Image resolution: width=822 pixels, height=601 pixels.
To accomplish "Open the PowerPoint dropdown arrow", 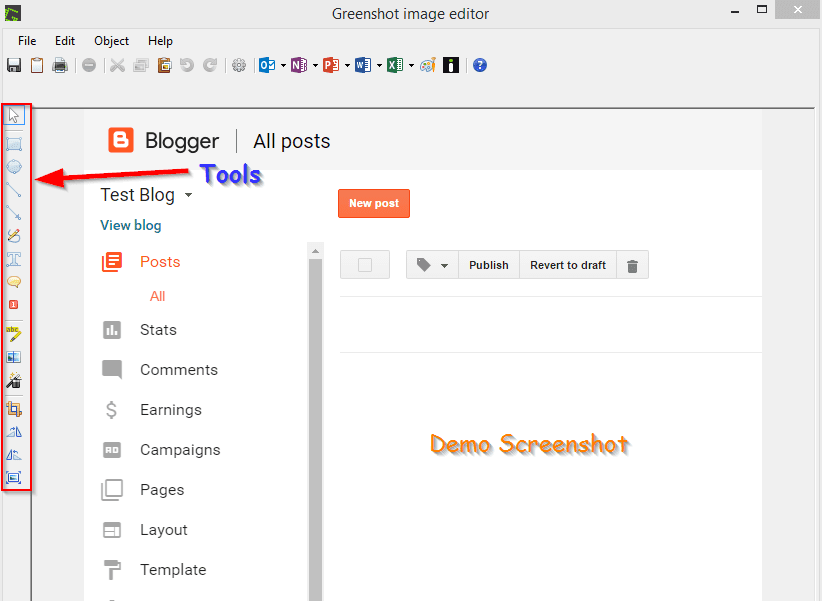I will coord(348,66).
